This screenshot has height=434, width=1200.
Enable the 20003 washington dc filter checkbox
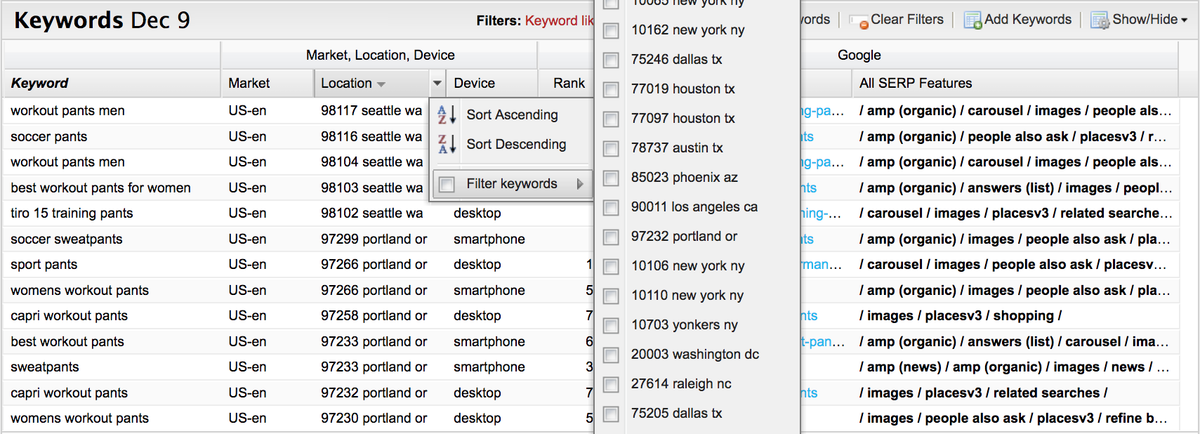pos(611,355)
